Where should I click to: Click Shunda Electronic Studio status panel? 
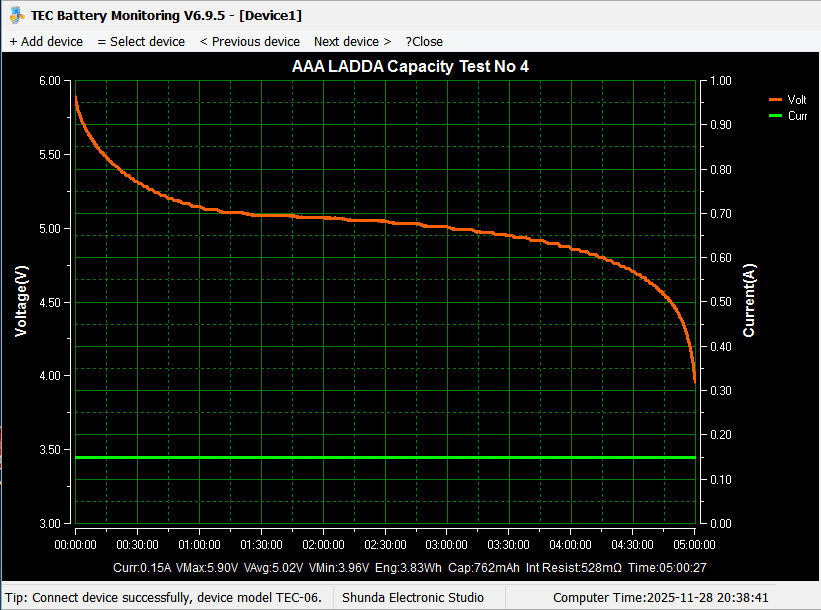coord(413,597)
